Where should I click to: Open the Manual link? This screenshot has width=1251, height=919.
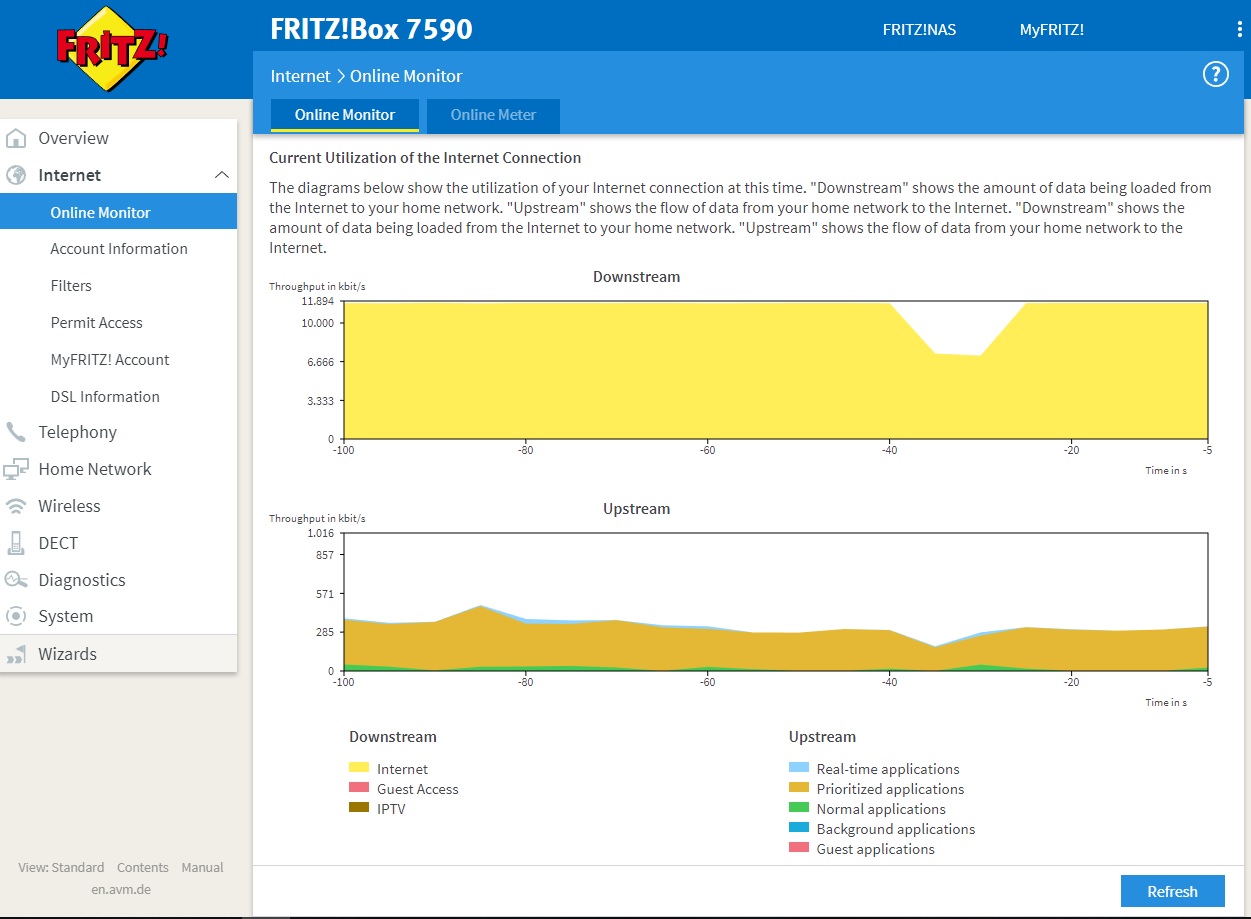pos(202,867)
